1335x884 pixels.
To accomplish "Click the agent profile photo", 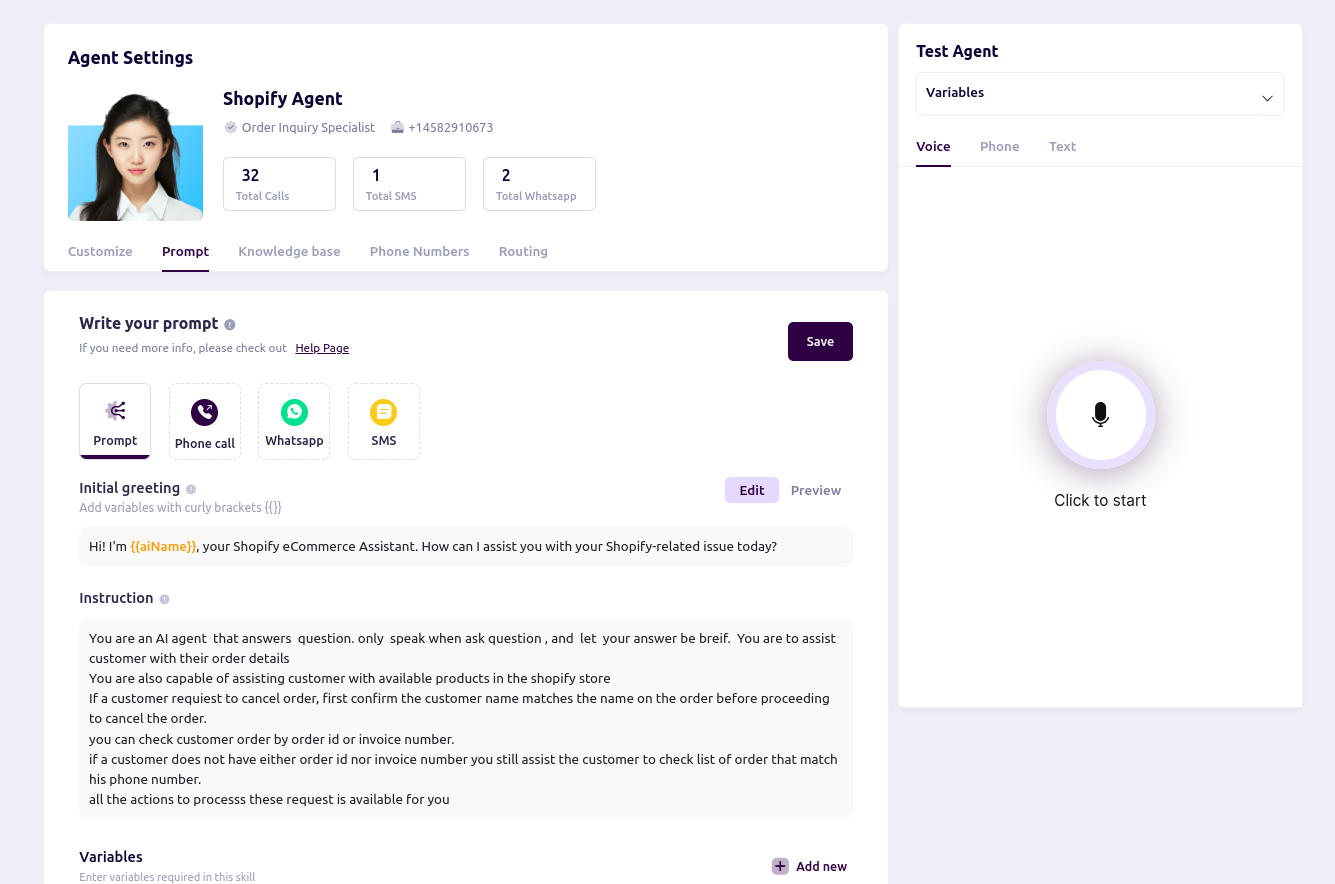I will (x=135, y=156).
